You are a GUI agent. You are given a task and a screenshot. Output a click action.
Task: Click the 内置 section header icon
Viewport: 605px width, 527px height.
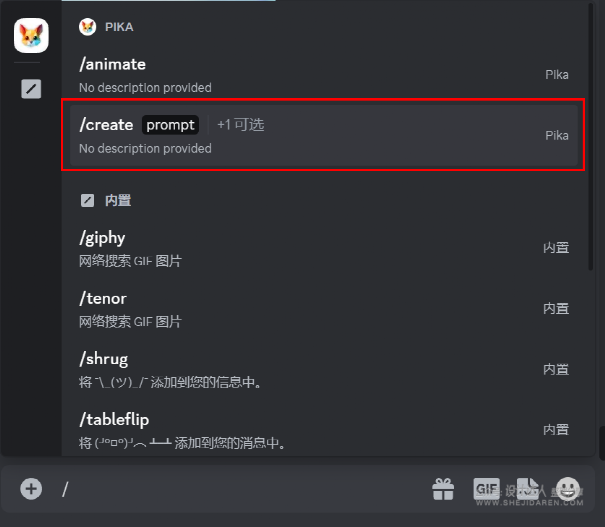coord(88,200)
